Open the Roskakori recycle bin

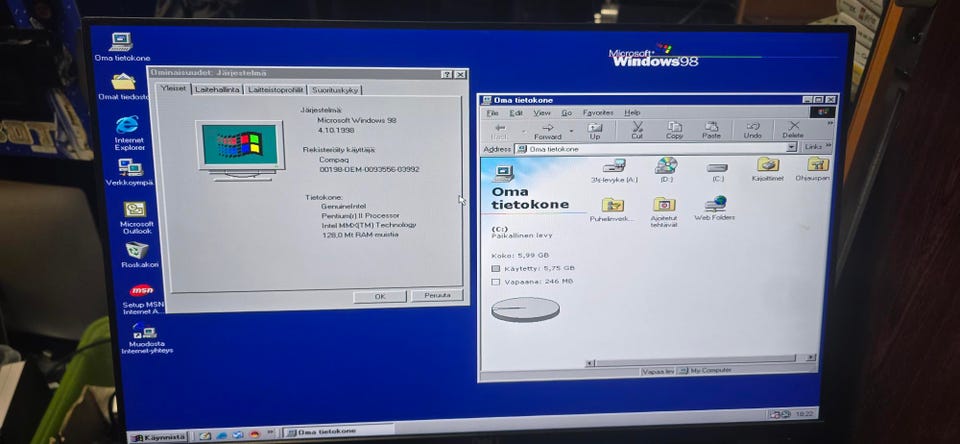tap(138, 255)
